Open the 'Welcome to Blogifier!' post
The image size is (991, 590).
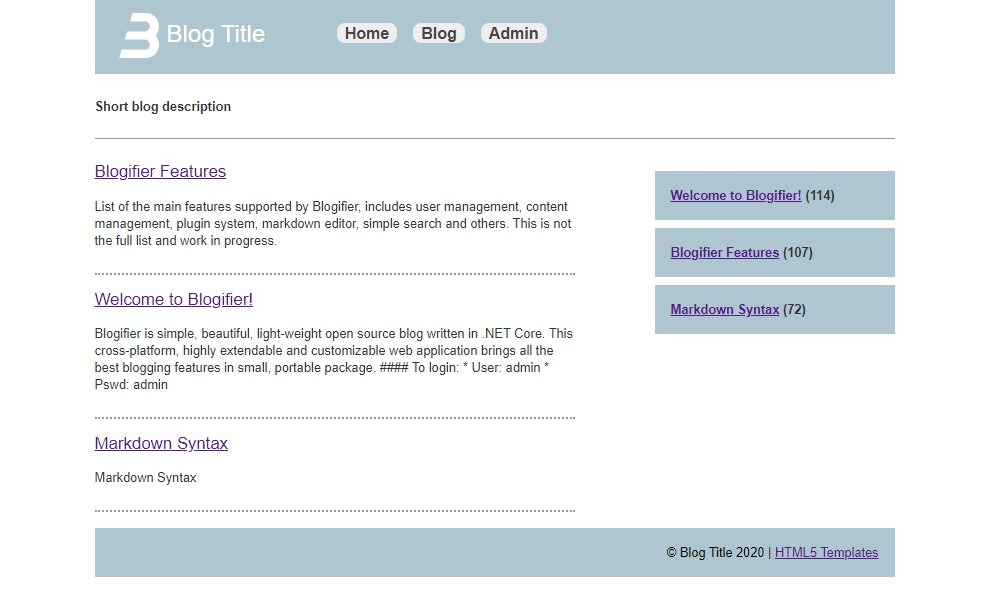[x=173, y=299]
